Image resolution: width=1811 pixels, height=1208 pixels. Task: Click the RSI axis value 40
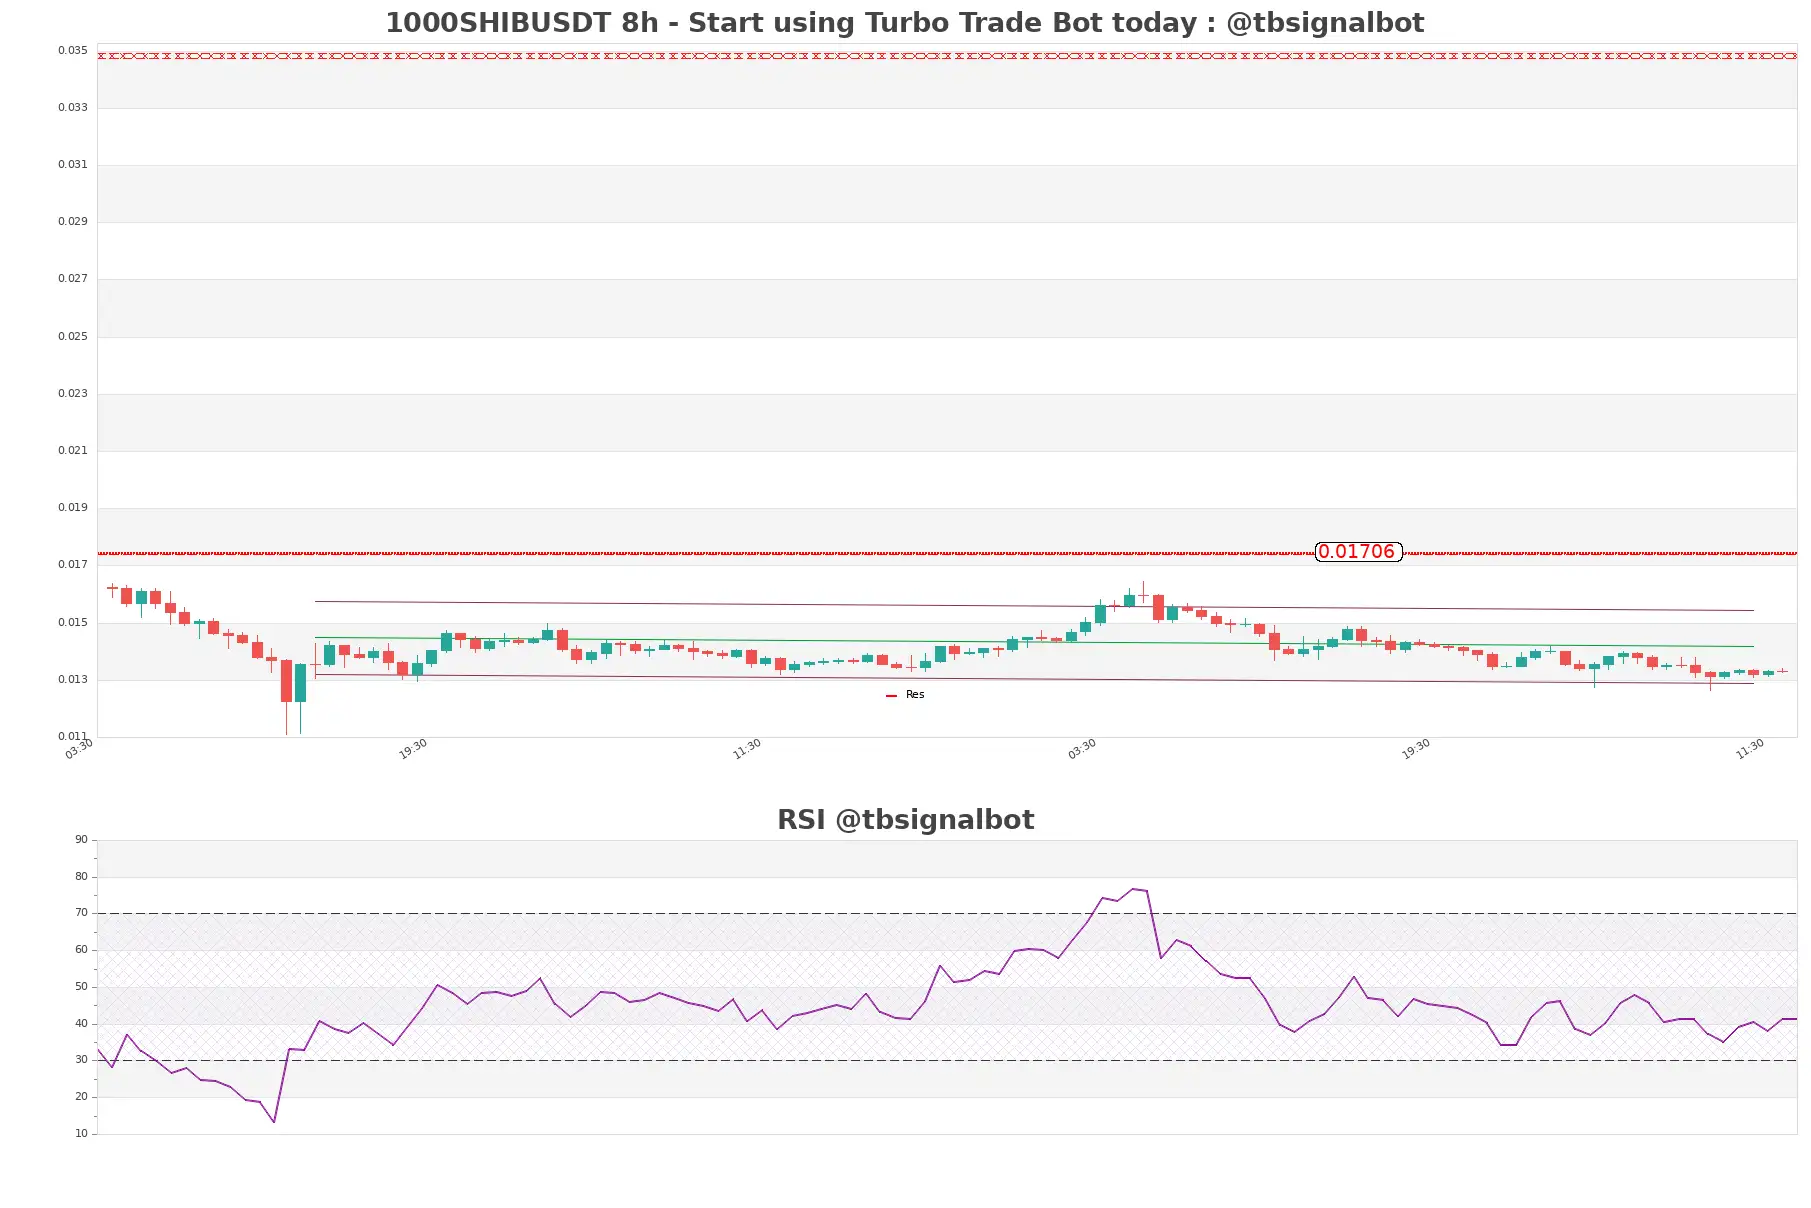pos(81,1024)
